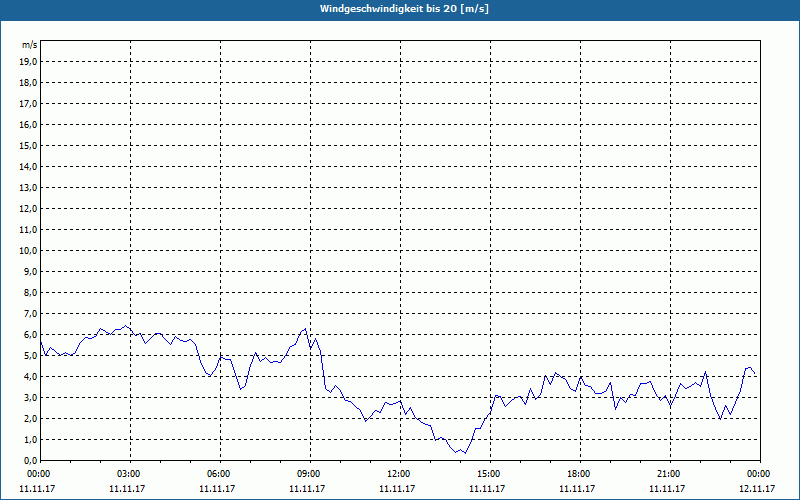Click the 12:00 time axis label
Screen dimensions: 800x500
[401, 474]
